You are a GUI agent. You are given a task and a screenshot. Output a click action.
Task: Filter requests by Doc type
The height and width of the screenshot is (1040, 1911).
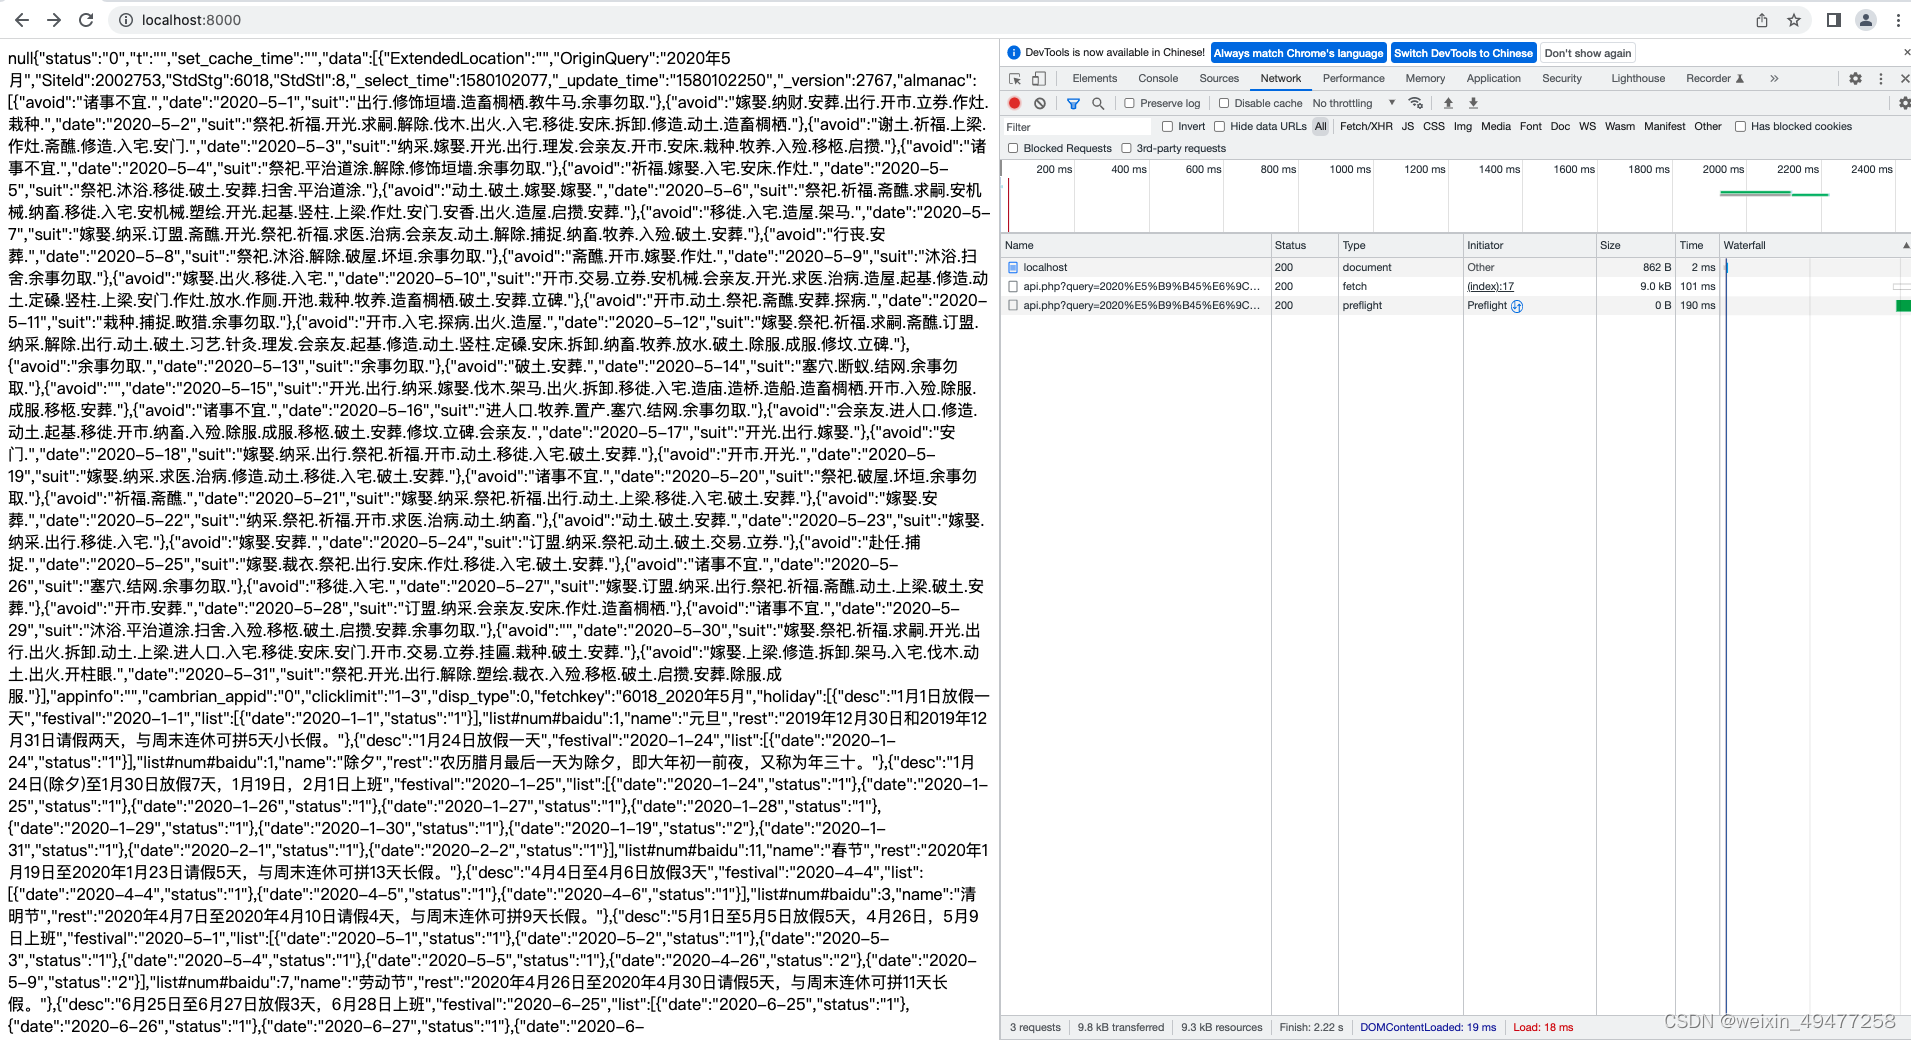[x=1560, y=127]
